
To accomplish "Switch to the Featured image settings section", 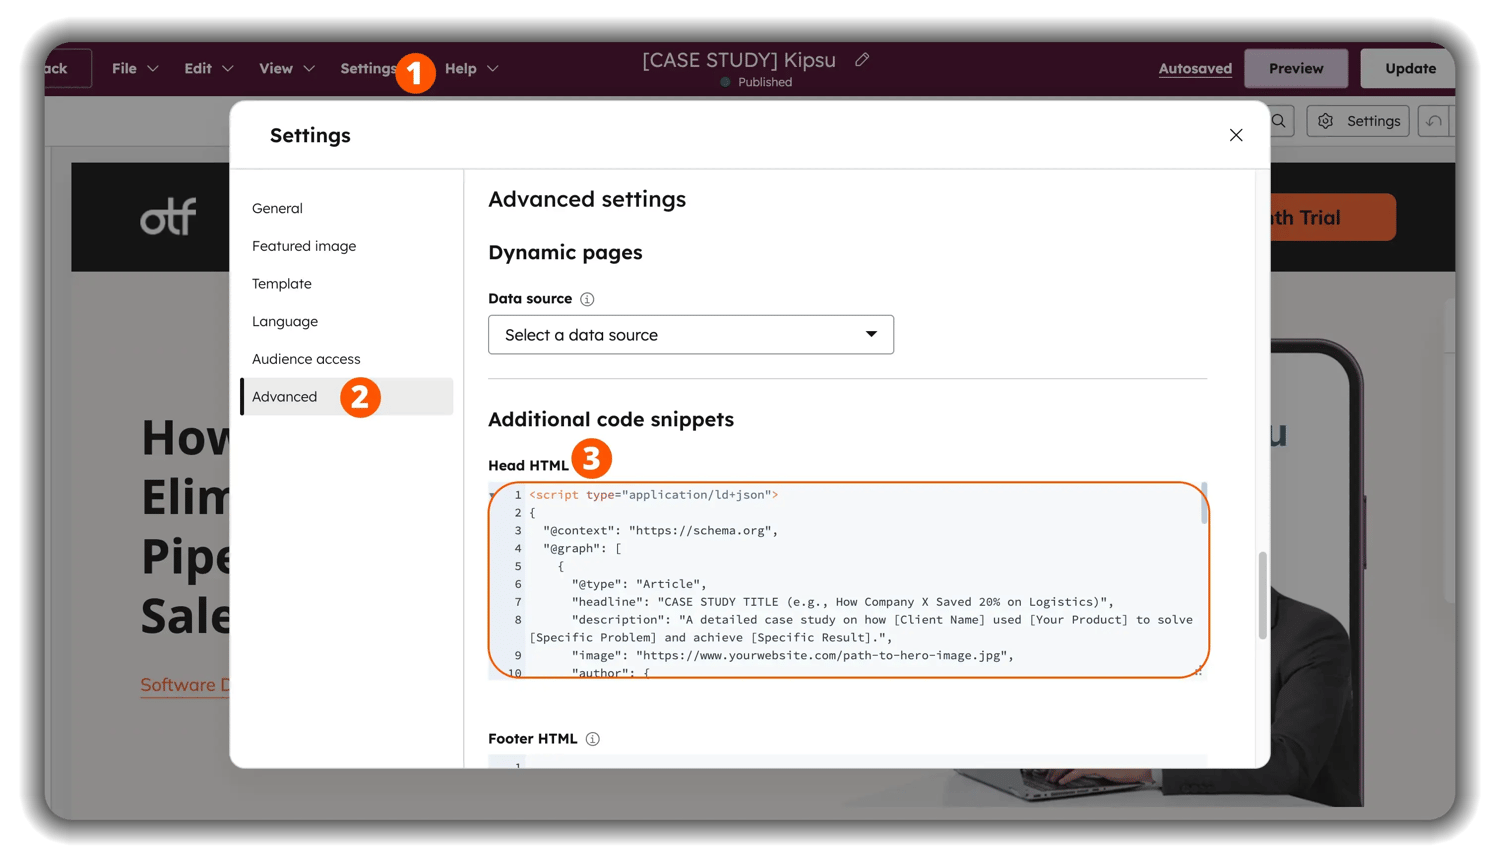I will point(304,246).
